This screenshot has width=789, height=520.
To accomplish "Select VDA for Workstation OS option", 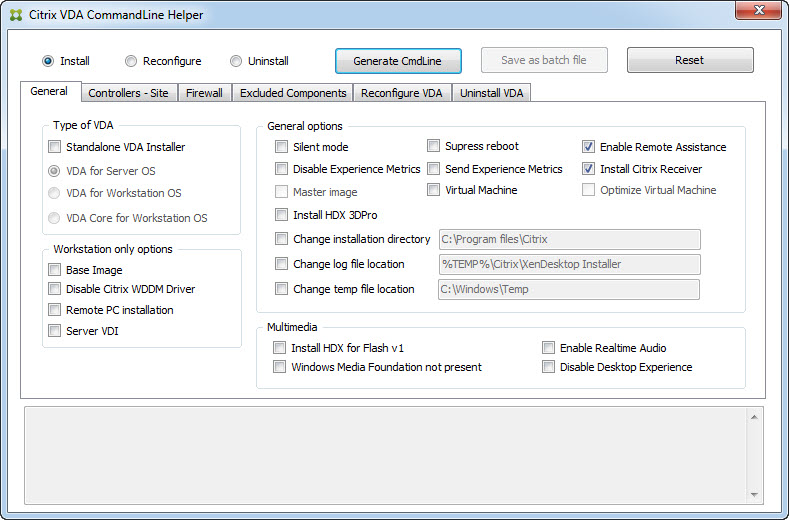I will point(54,193).
